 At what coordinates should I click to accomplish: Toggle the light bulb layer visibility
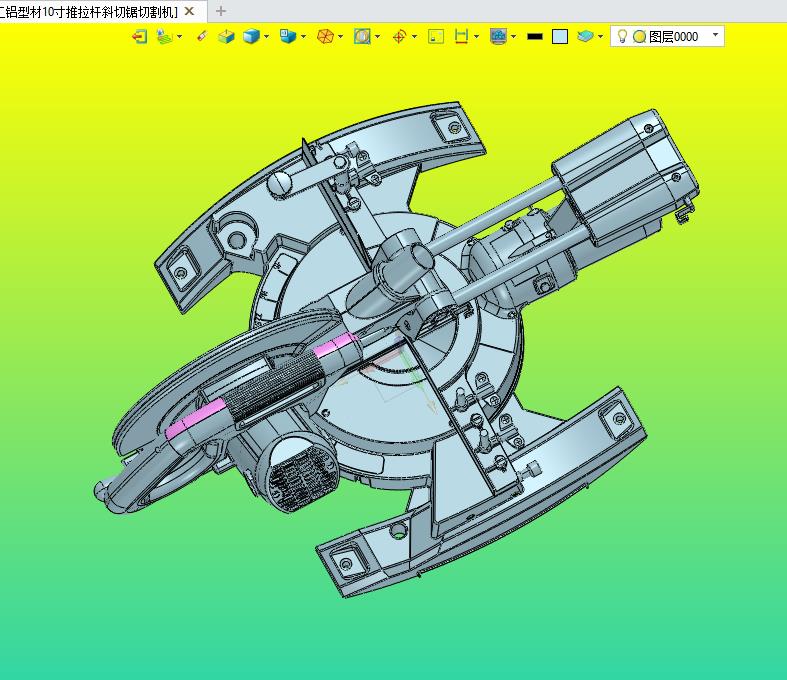[622, 36]
